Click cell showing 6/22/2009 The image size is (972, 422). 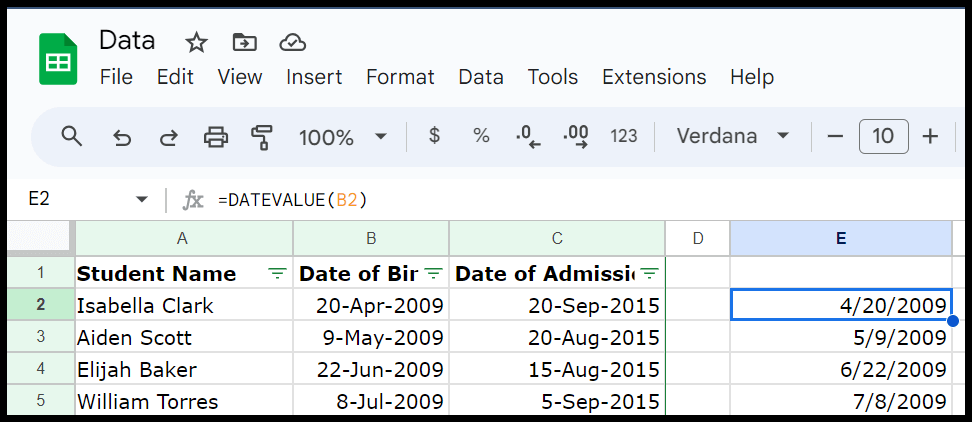pos(841,369)
